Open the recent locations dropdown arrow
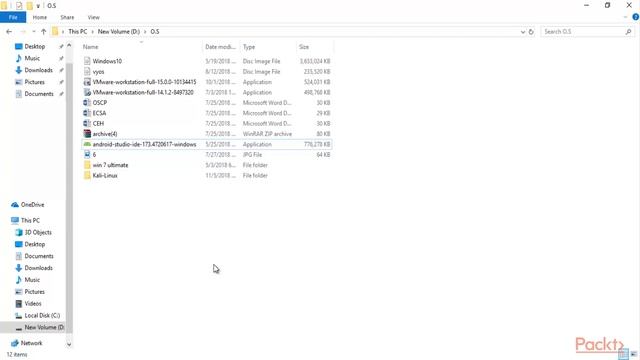Viewport: 640px width, 360px height. click(x=33, y=31)
